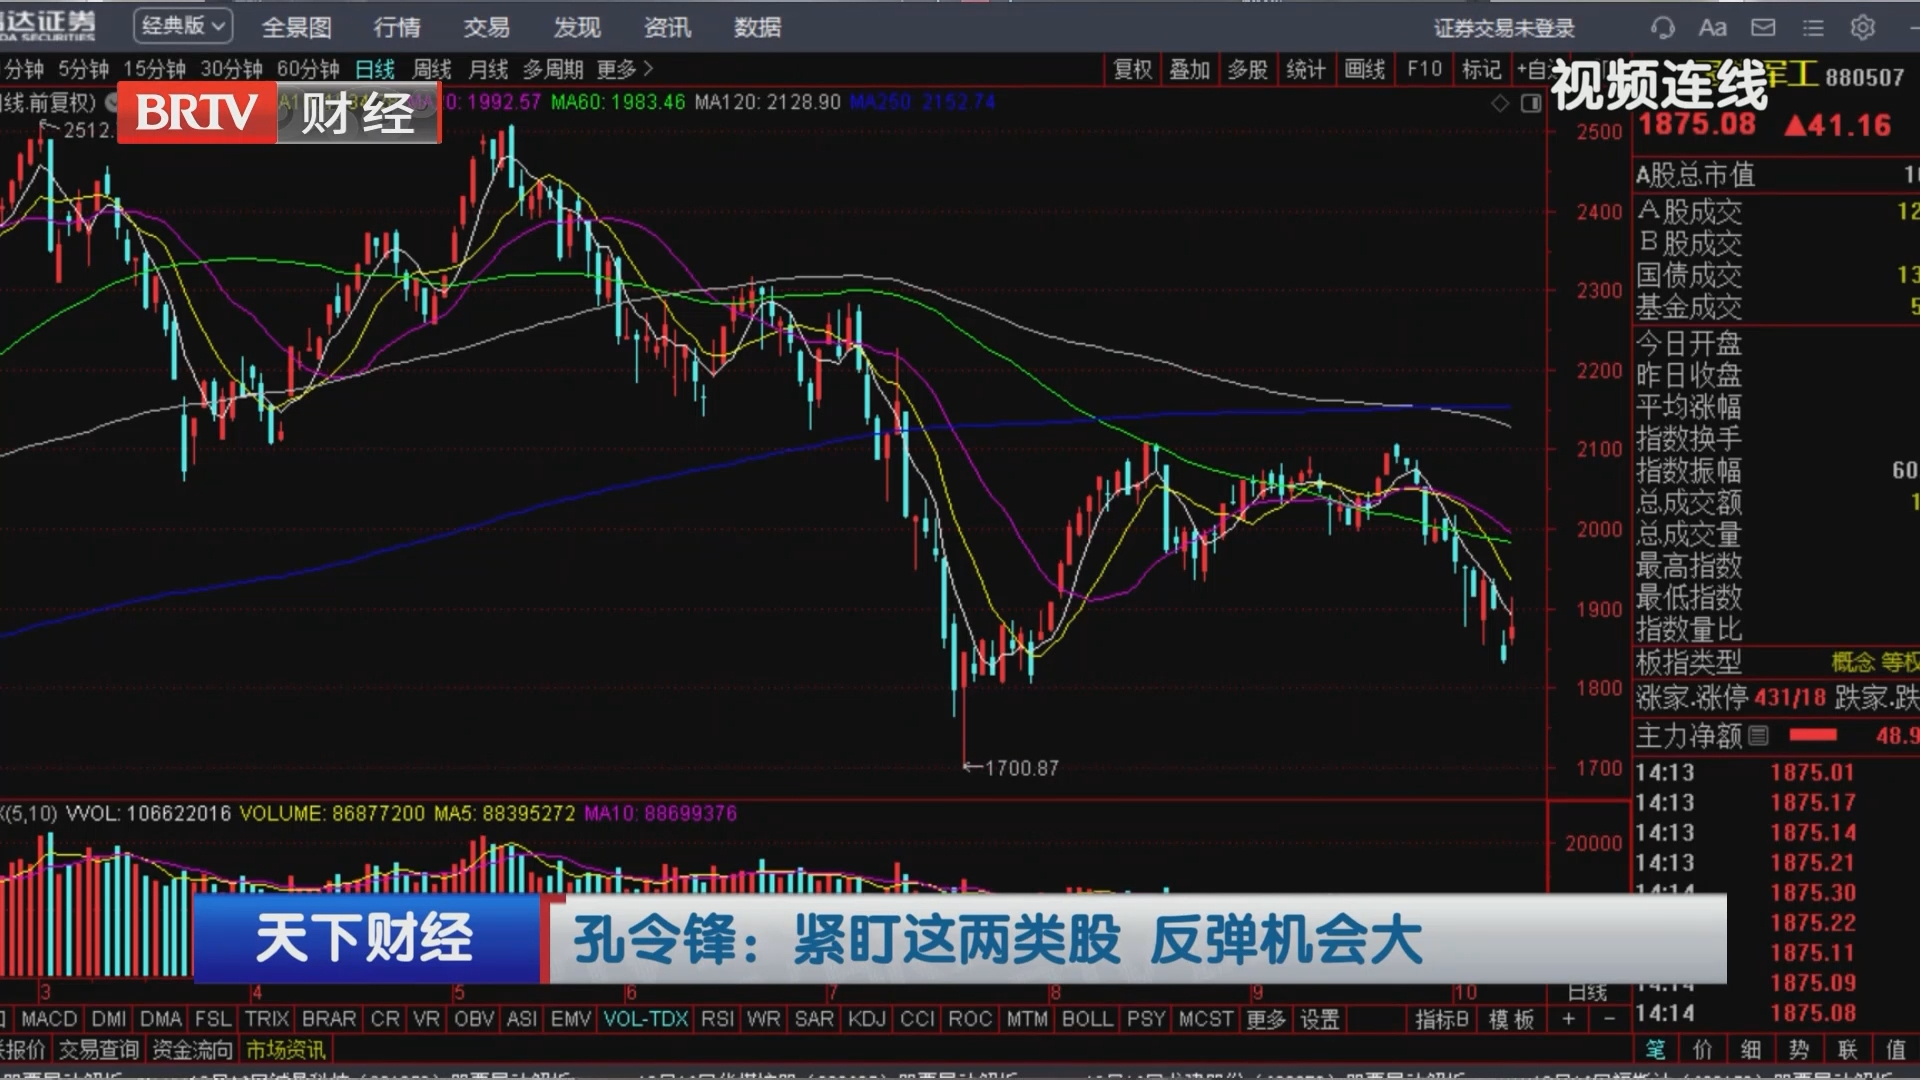The image size is (1920, 1080).
Task: Open the mail envelope icon
Action: [1763, 28]
